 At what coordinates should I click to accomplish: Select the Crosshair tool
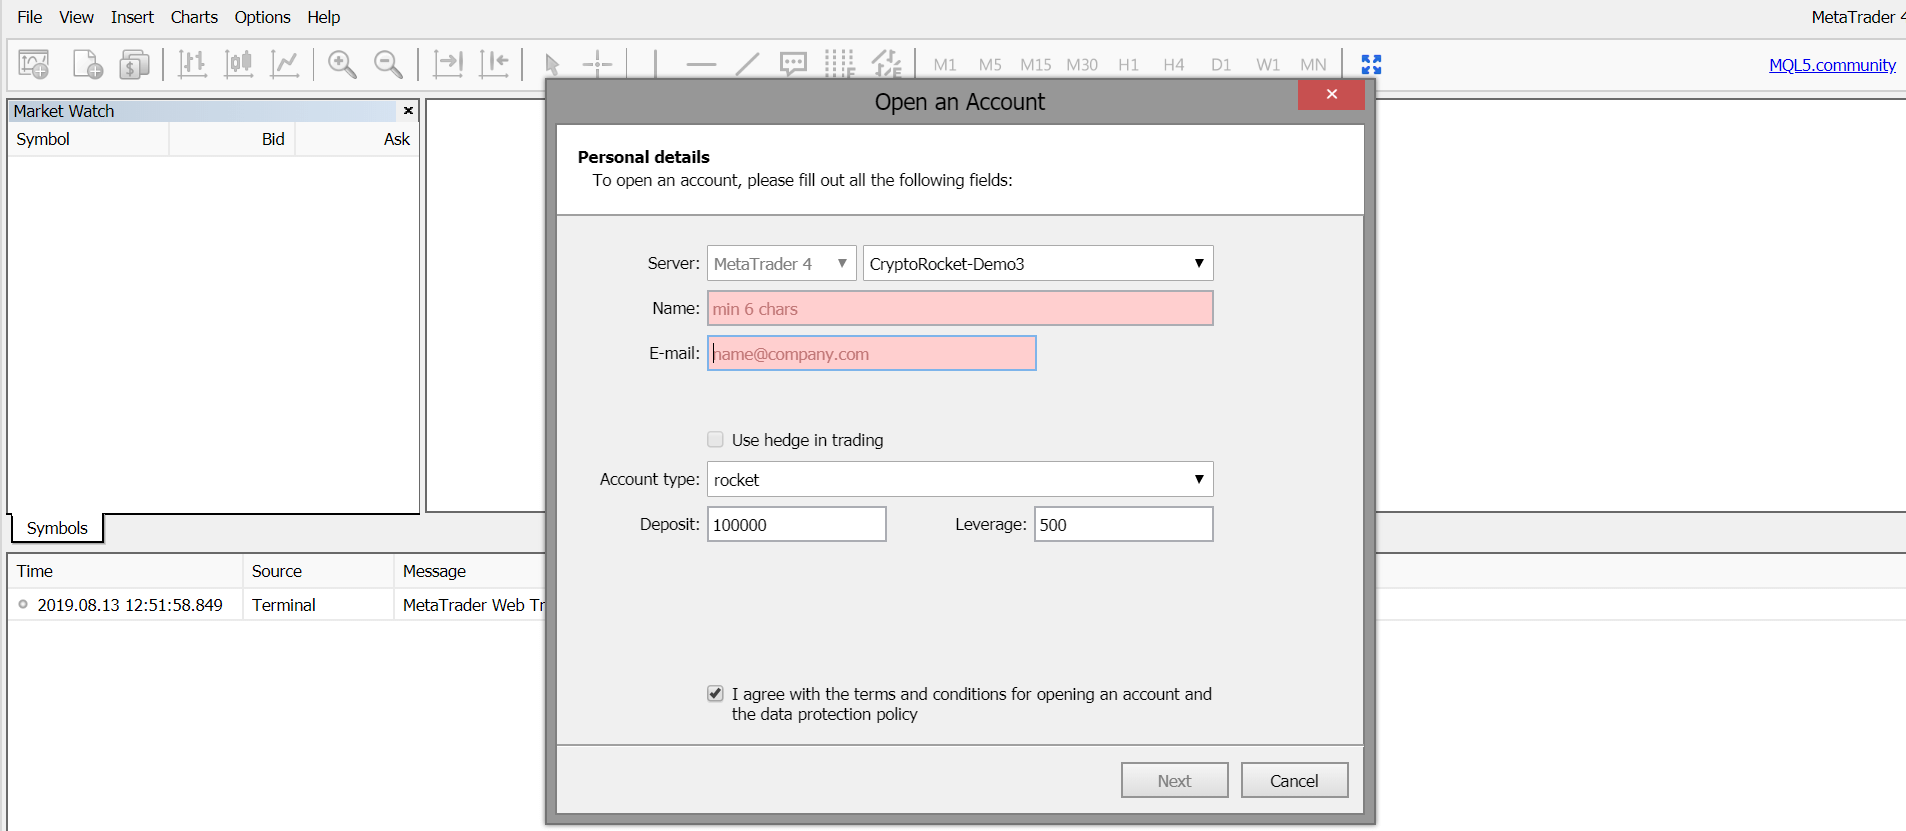pos(597,64)
